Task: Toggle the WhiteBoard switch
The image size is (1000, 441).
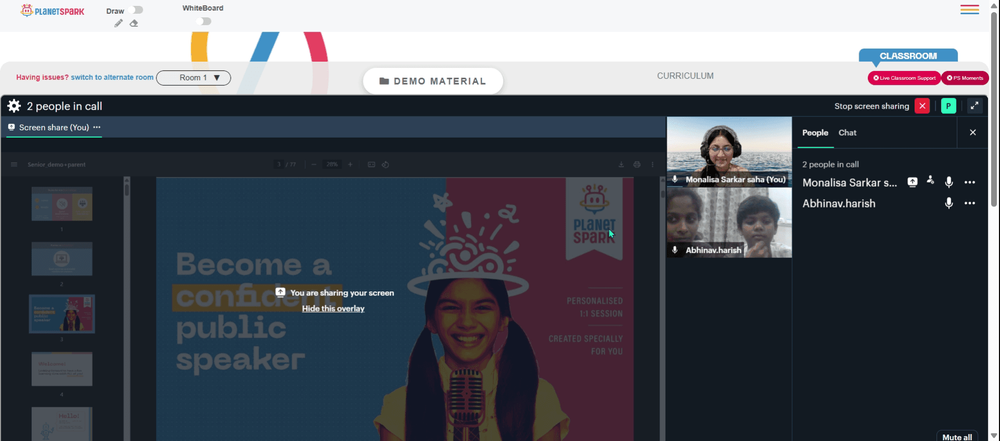Action: click(203, 21)
